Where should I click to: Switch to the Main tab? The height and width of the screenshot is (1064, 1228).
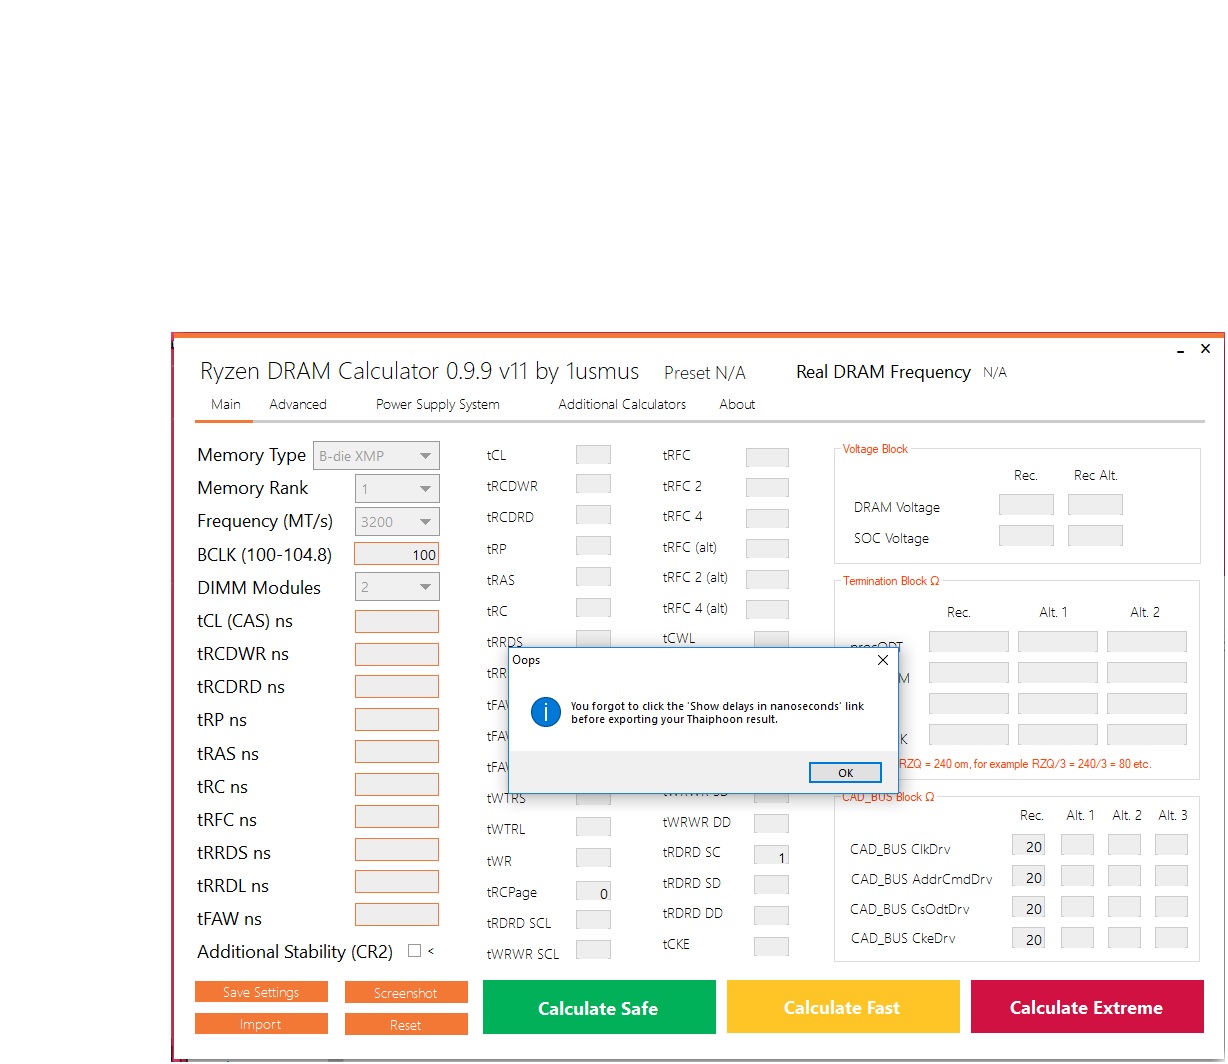point(225,404)
